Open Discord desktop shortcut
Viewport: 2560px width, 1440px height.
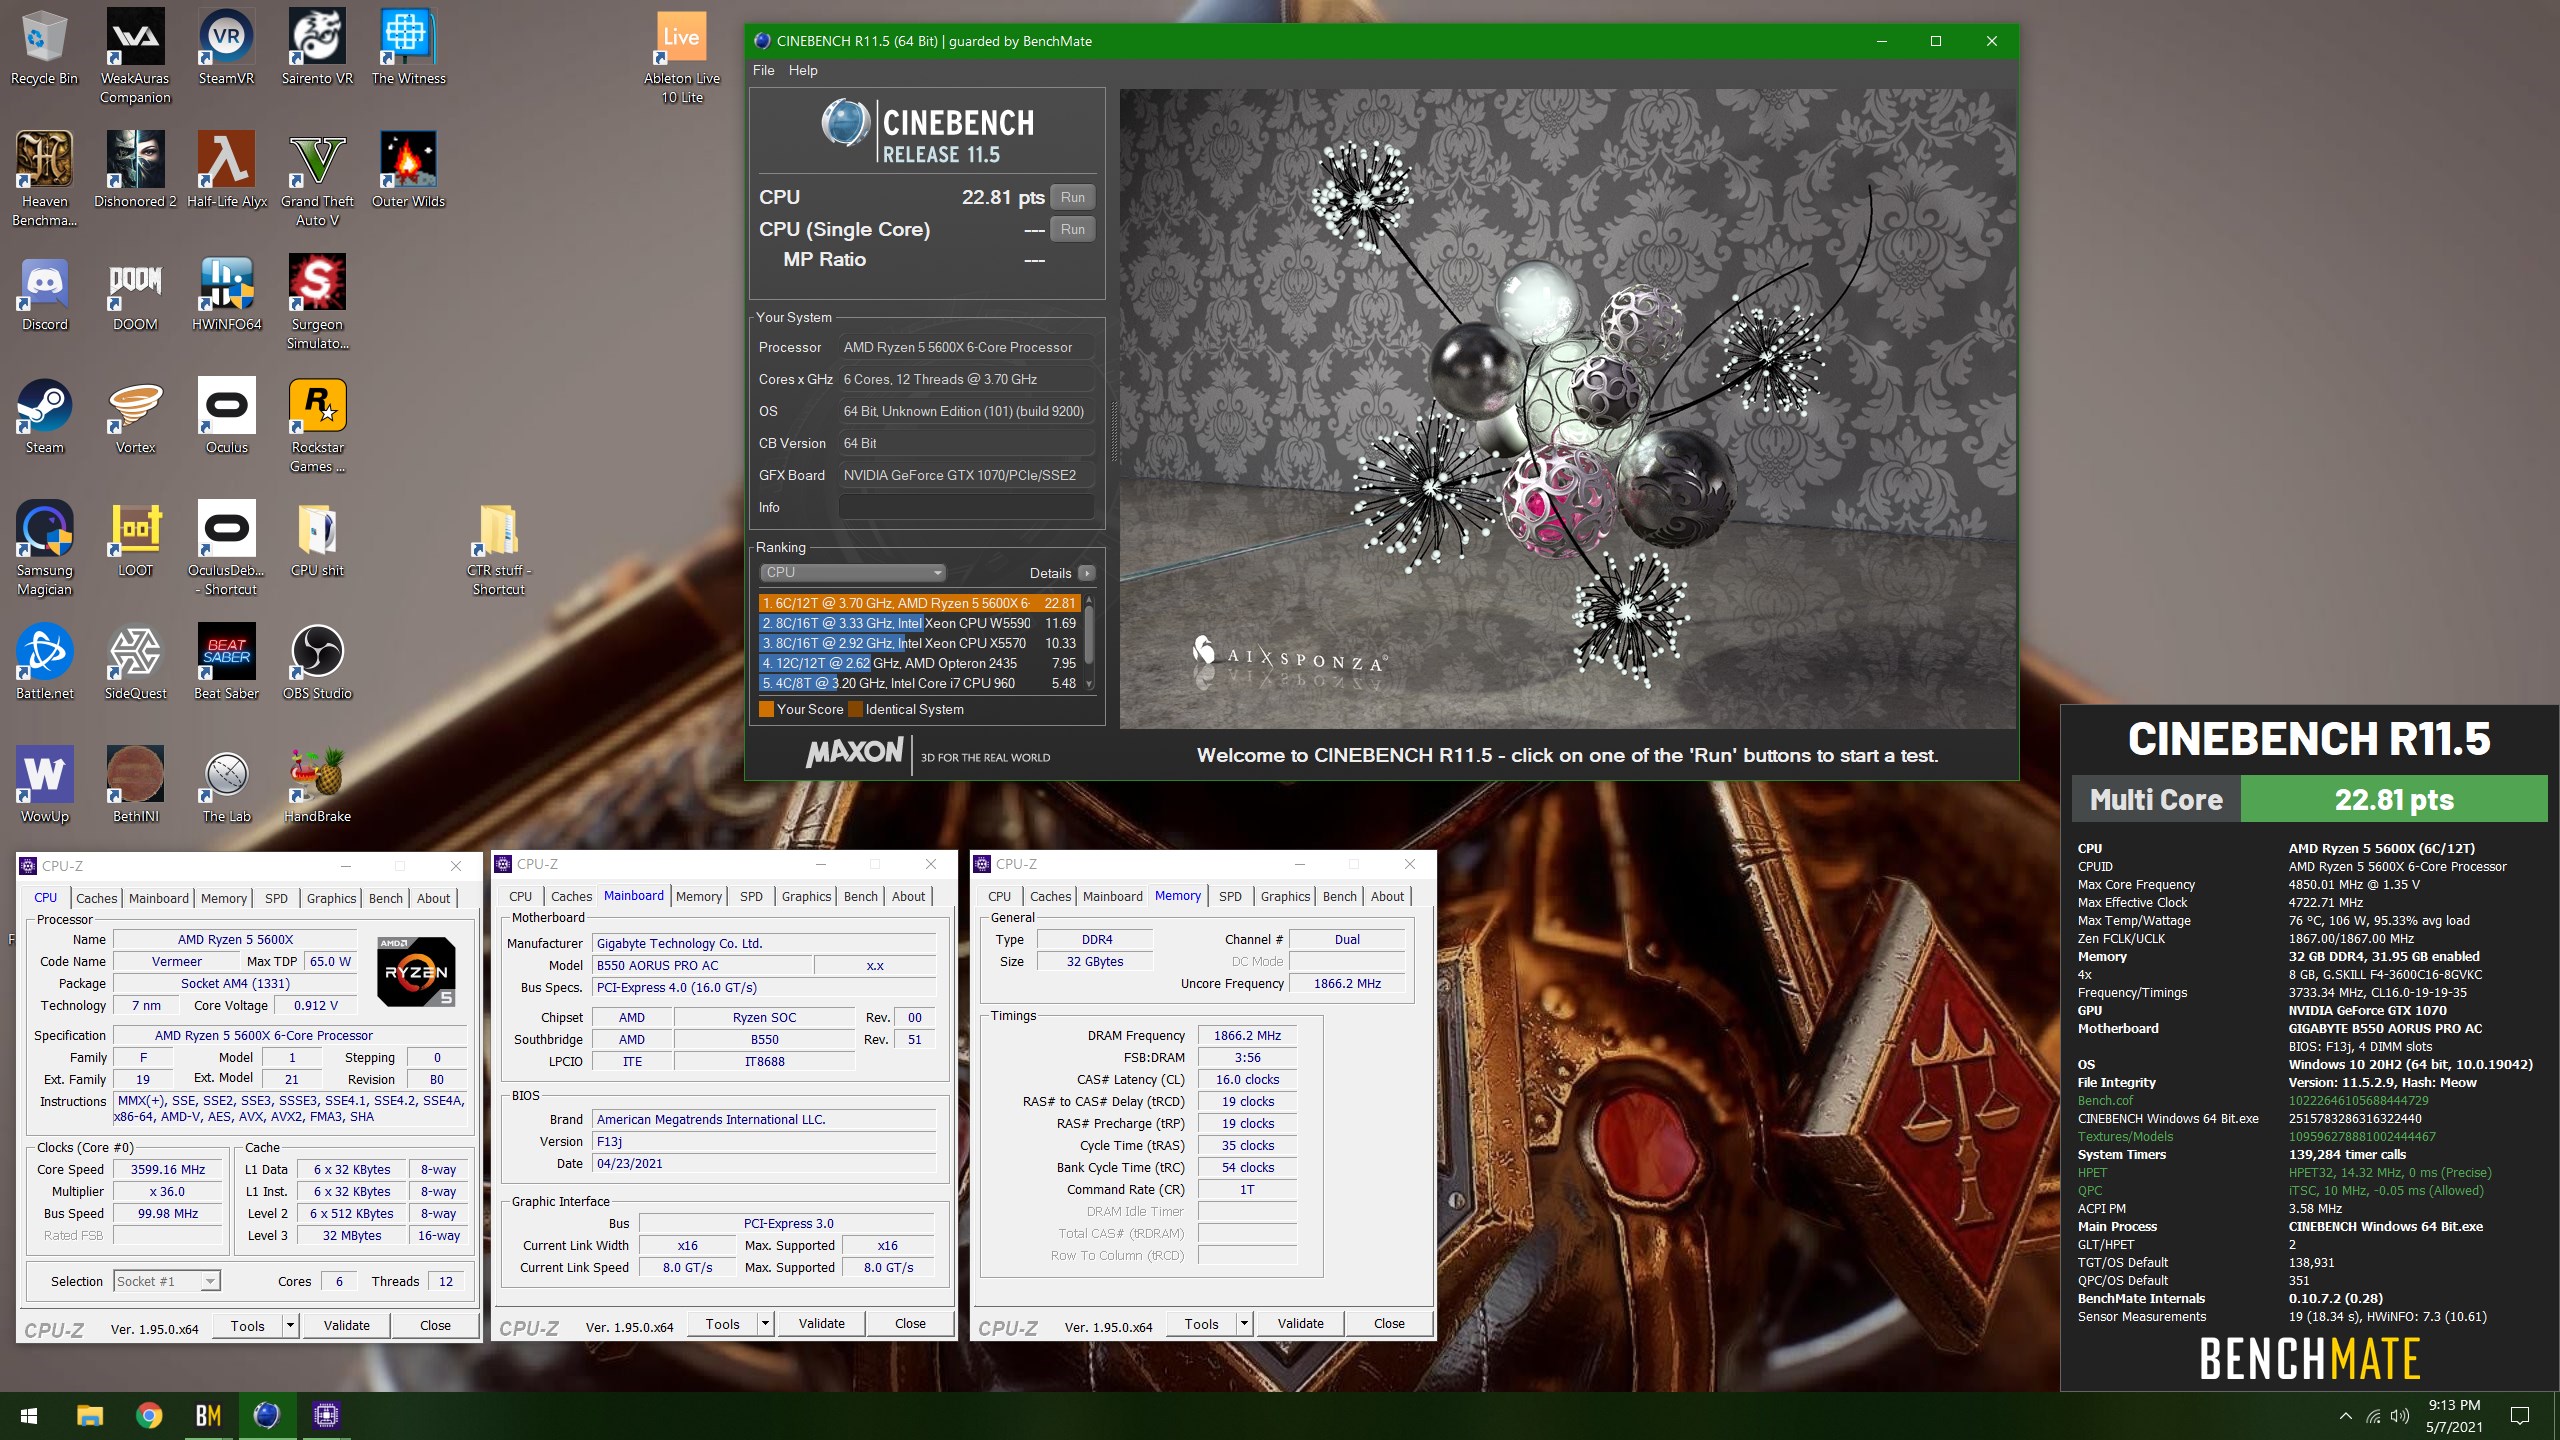(44, 294)
